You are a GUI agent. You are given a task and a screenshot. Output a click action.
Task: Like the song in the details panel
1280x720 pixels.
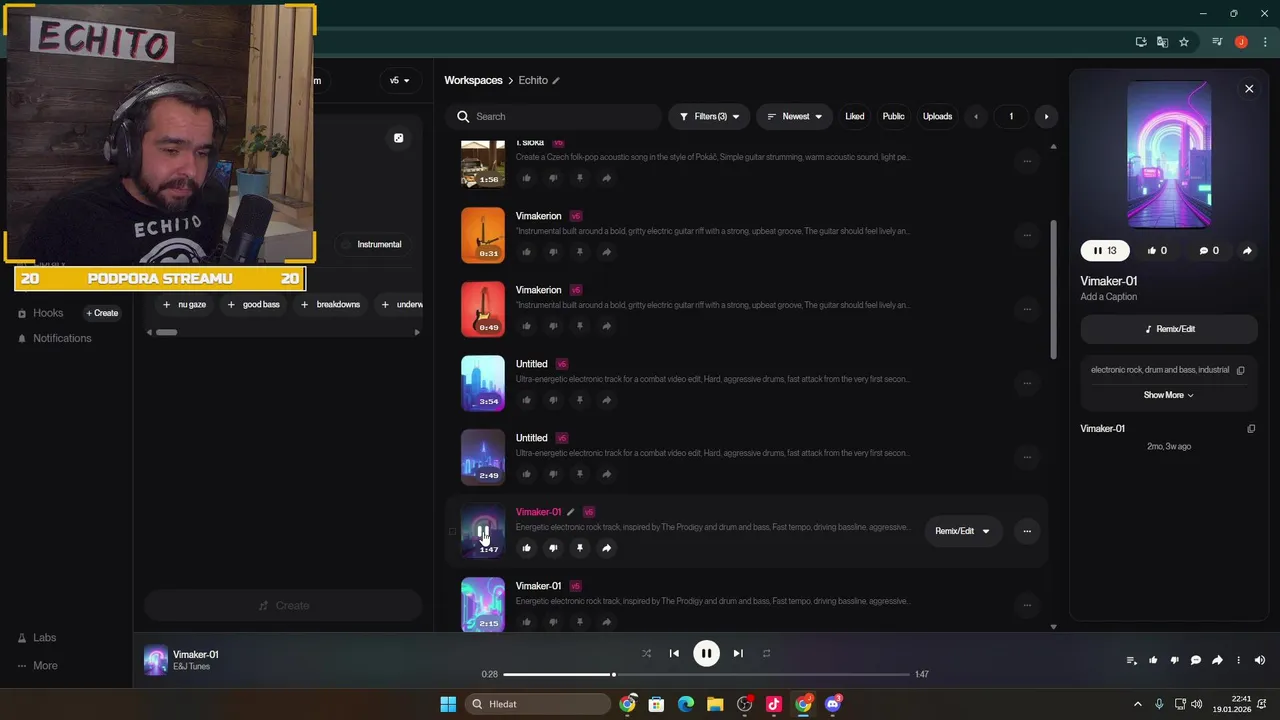(1157, 250)
